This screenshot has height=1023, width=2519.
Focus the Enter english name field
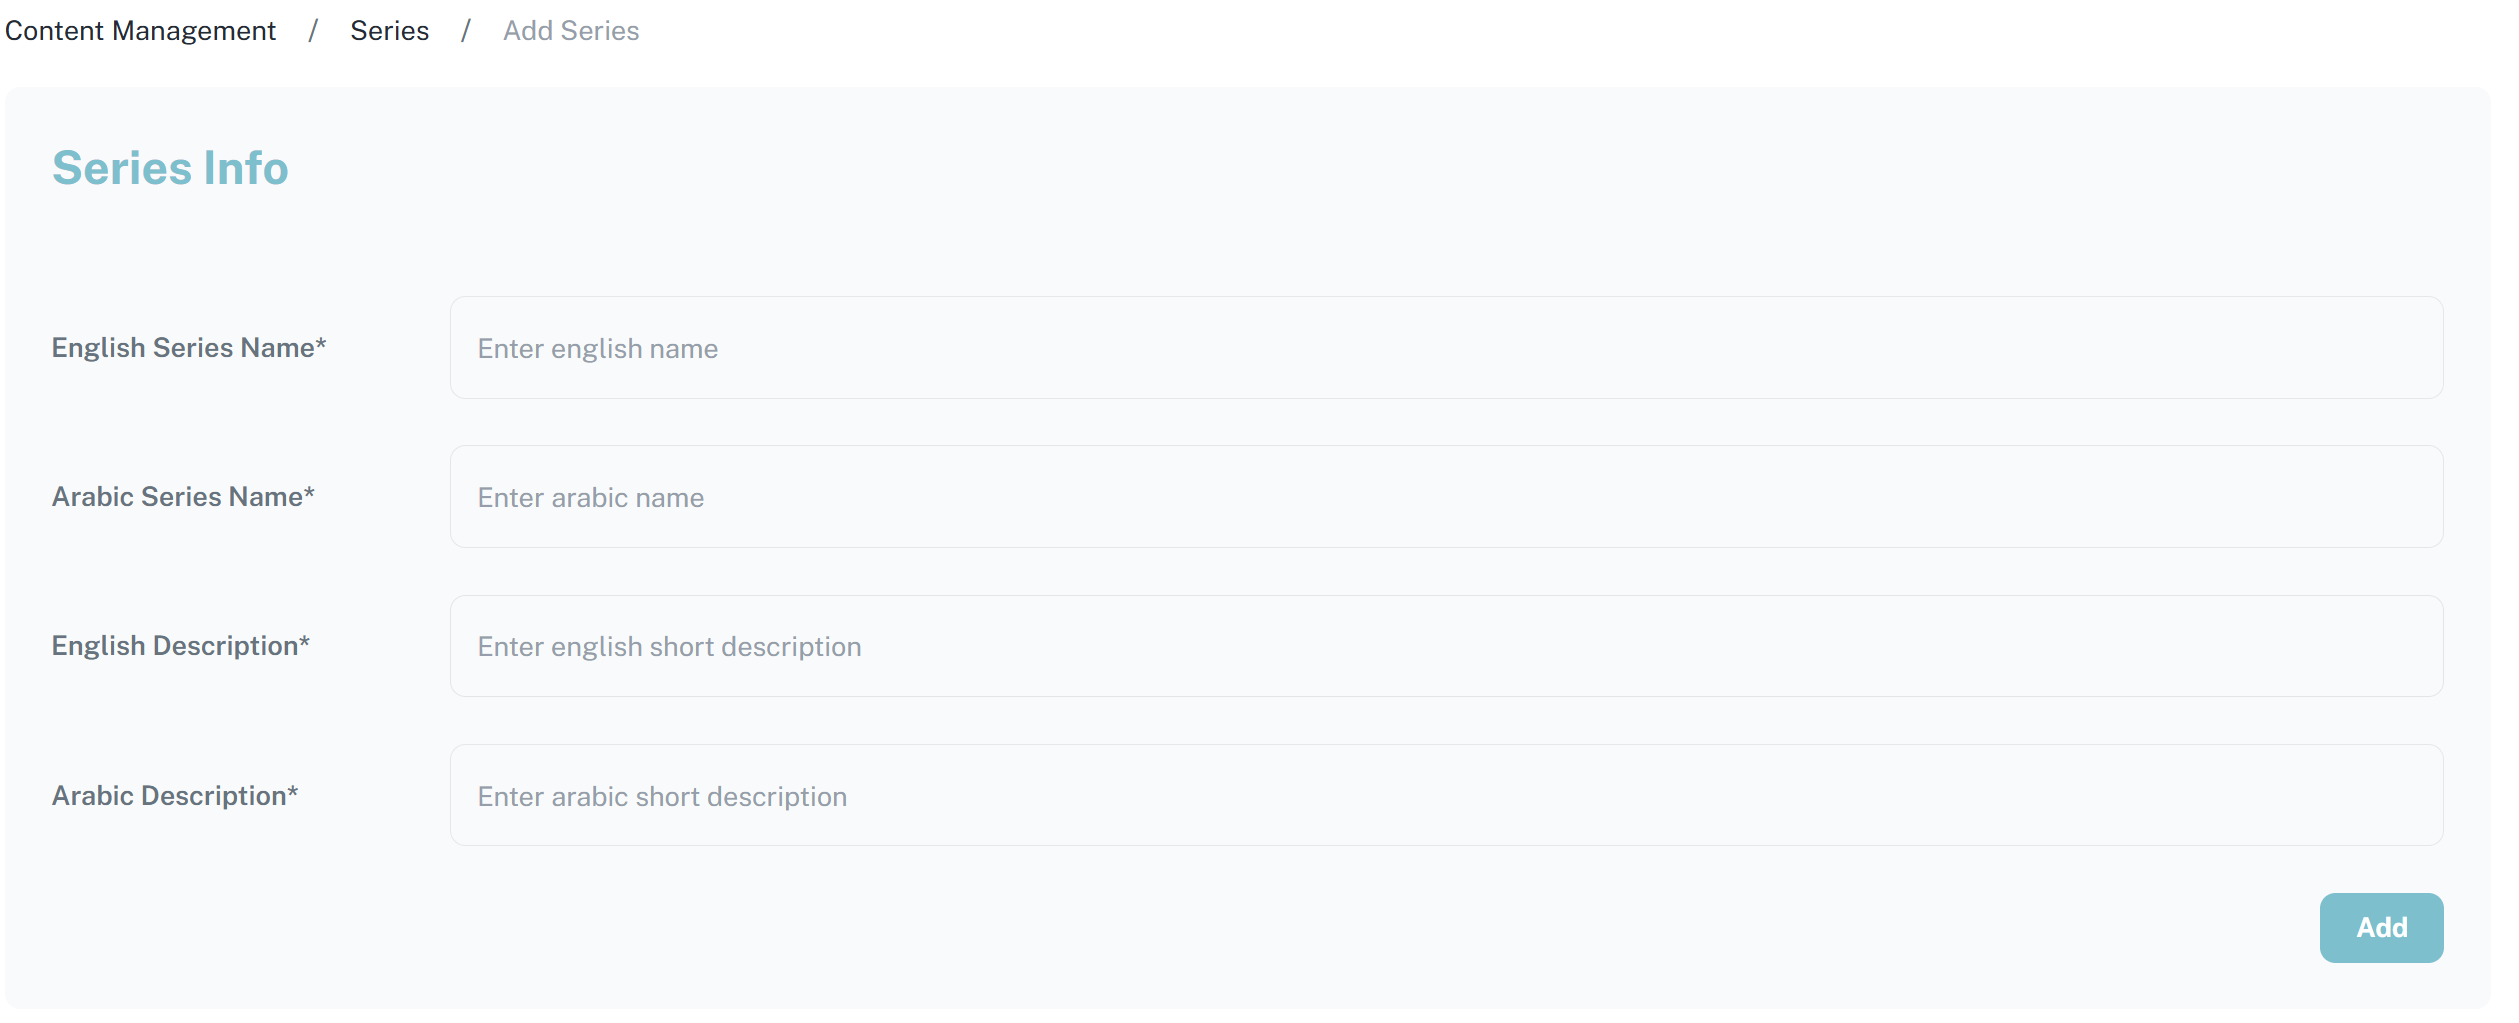coord(1445,348)
